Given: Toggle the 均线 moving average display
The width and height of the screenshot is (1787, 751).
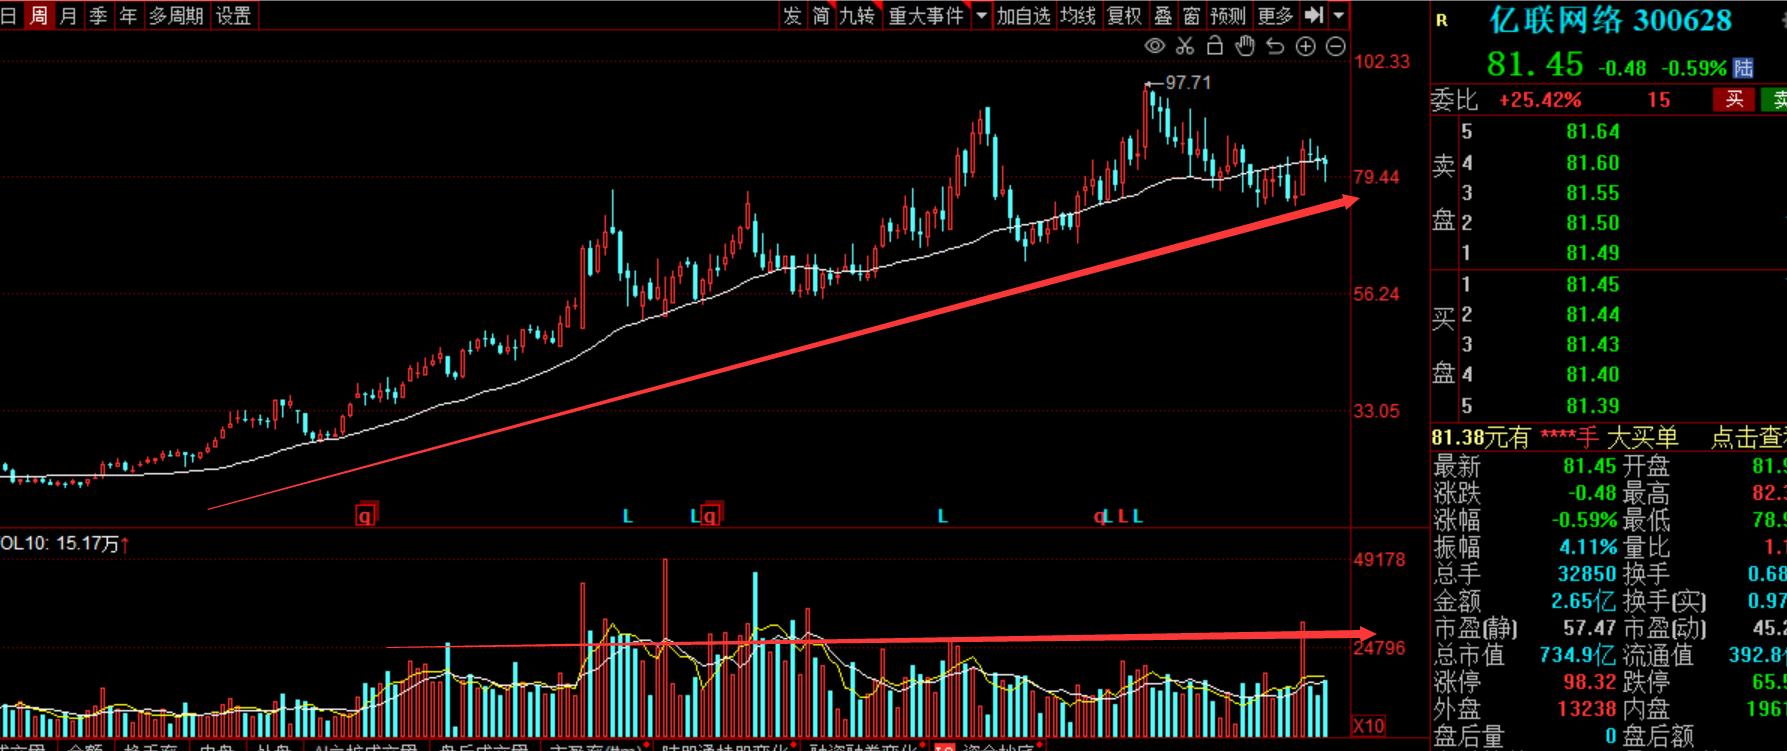Looking at the screenshot, I should (1078, 16).
